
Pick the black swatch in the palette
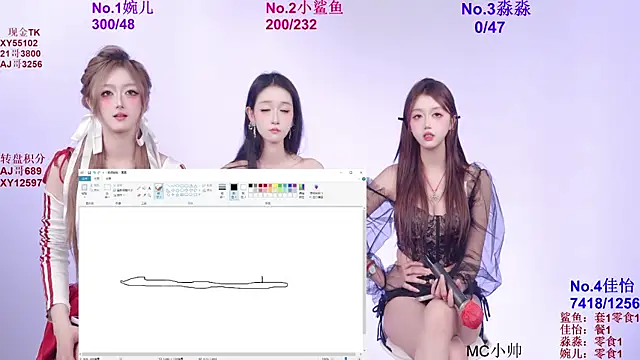(x=251, y=185)
